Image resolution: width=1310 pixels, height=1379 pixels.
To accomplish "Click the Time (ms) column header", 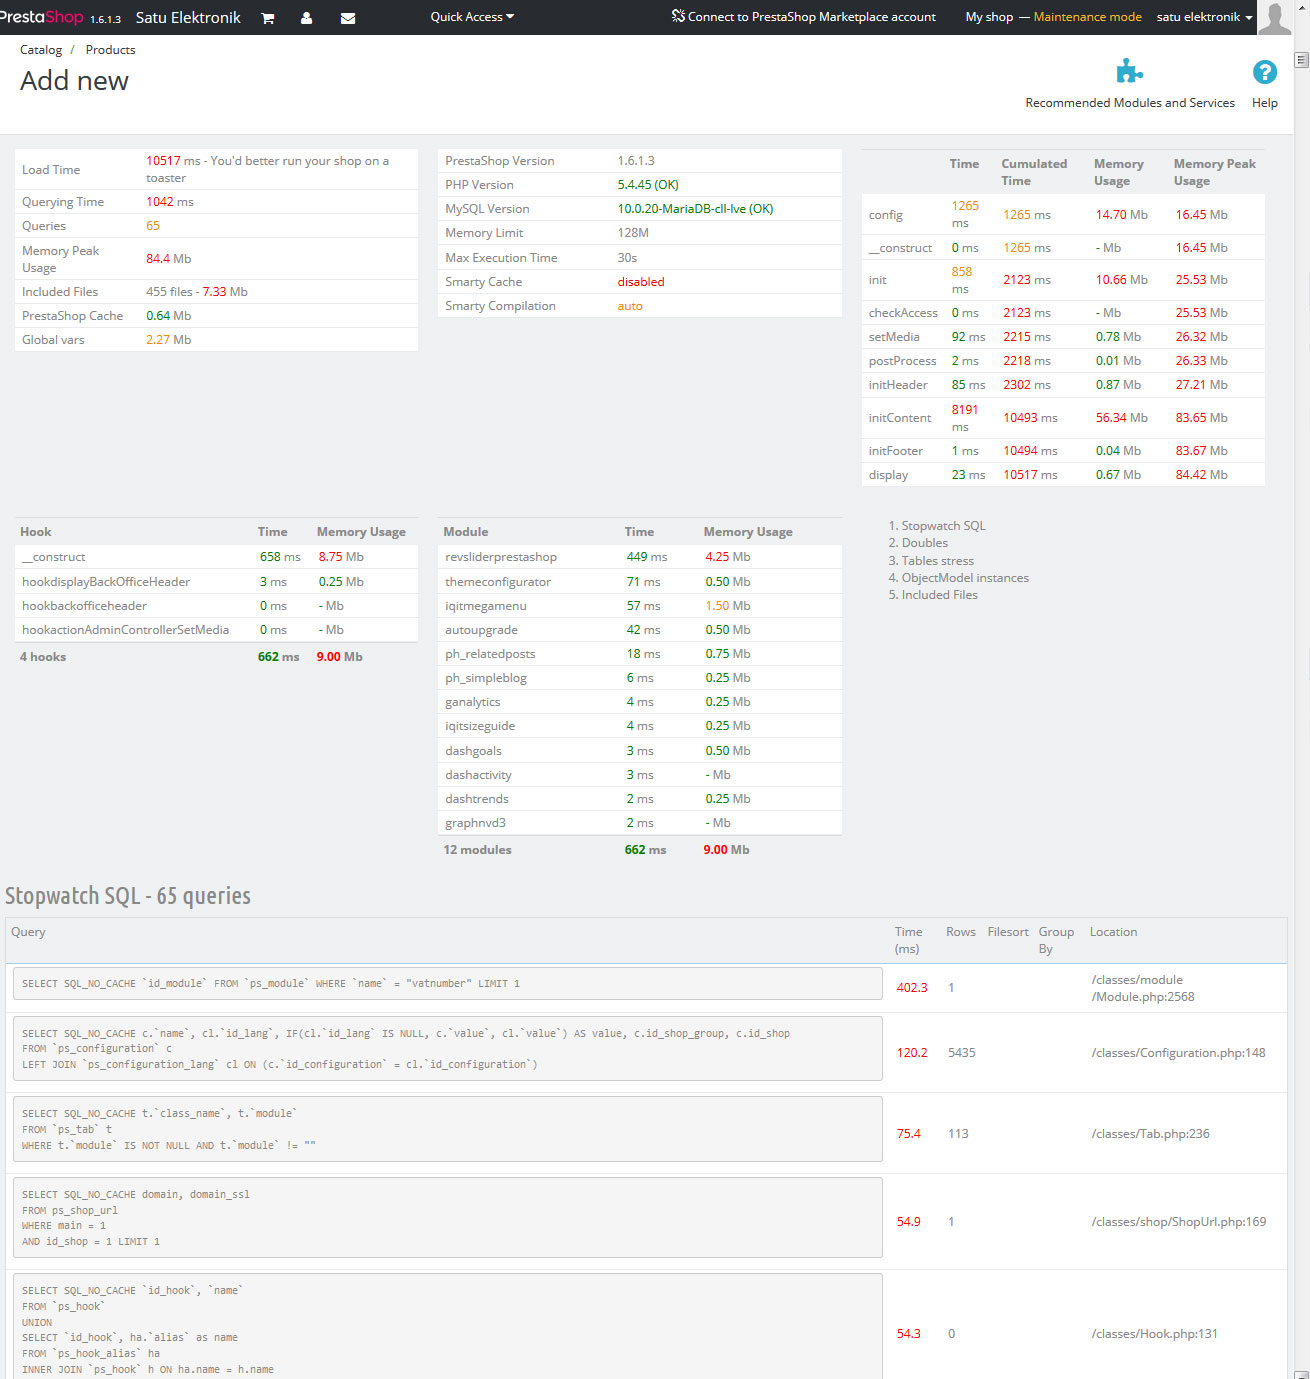I will pyautogui.click(x=908, y=940).
